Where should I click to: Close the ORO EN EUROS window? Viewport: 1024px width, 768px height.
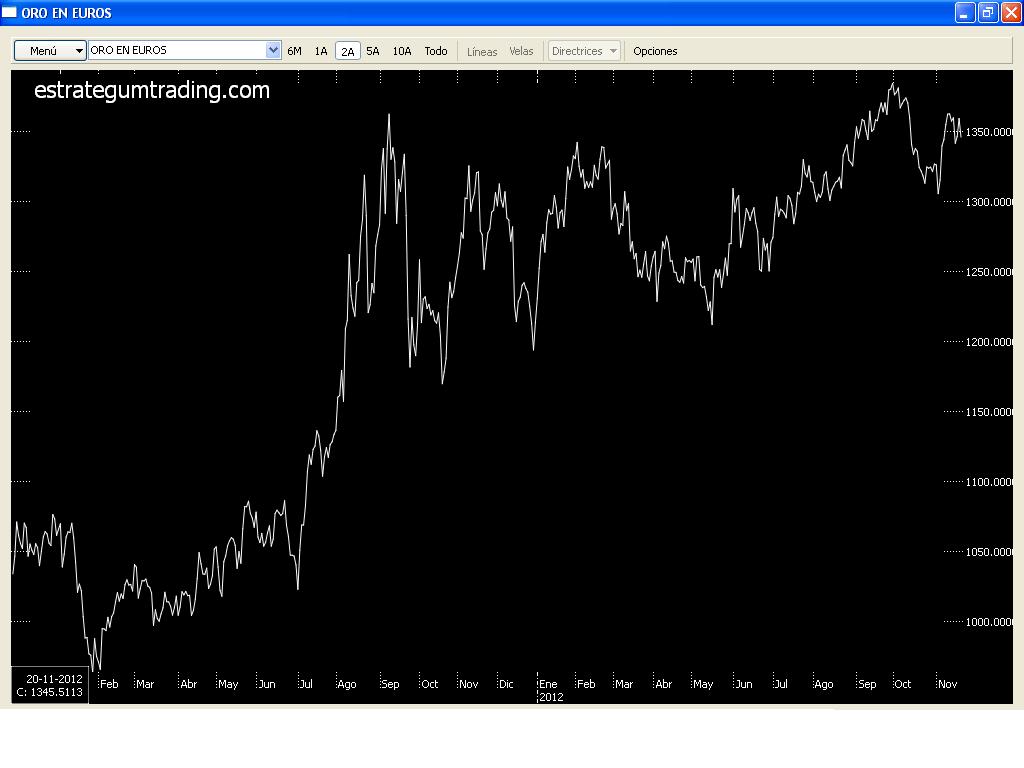click(x=1011, y=12)
